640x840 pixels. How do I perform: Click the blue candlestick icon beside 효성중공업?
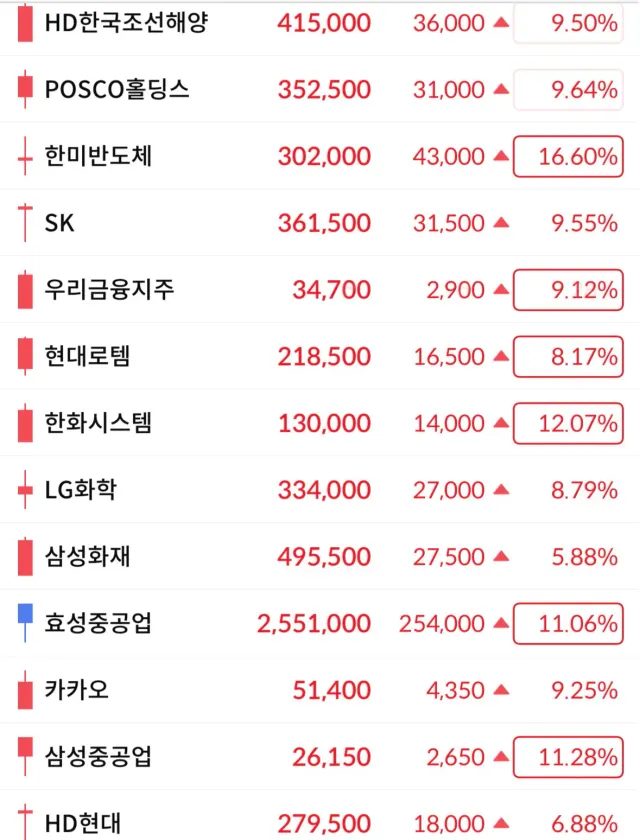click(25, 624)
